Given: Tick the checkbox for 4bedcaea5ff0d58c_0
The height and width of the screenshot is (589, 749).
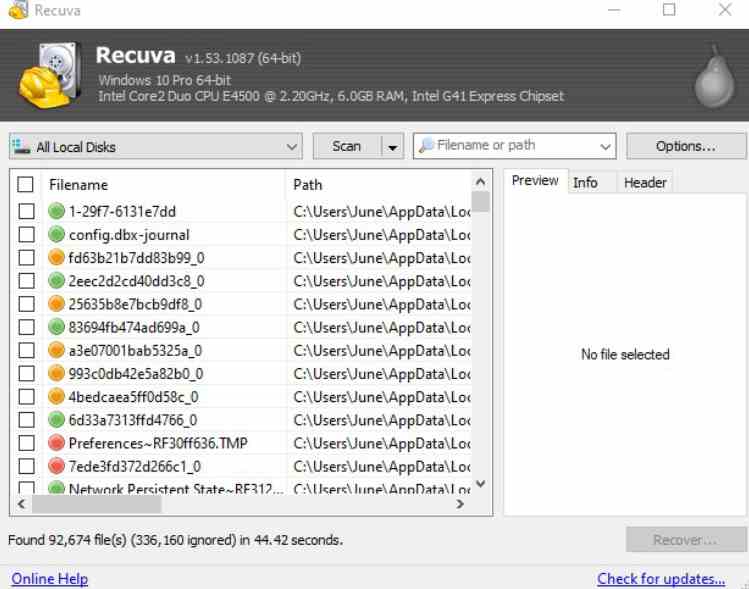Looking at the screenshot, I should [26, 396].
